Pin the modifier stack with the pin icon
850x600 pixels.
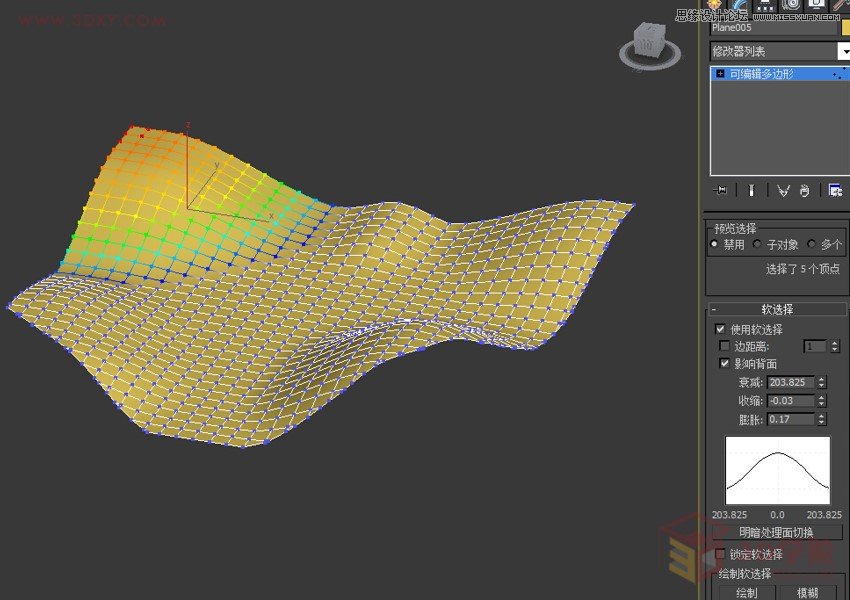pyautogui.click(x=720, y=190)
